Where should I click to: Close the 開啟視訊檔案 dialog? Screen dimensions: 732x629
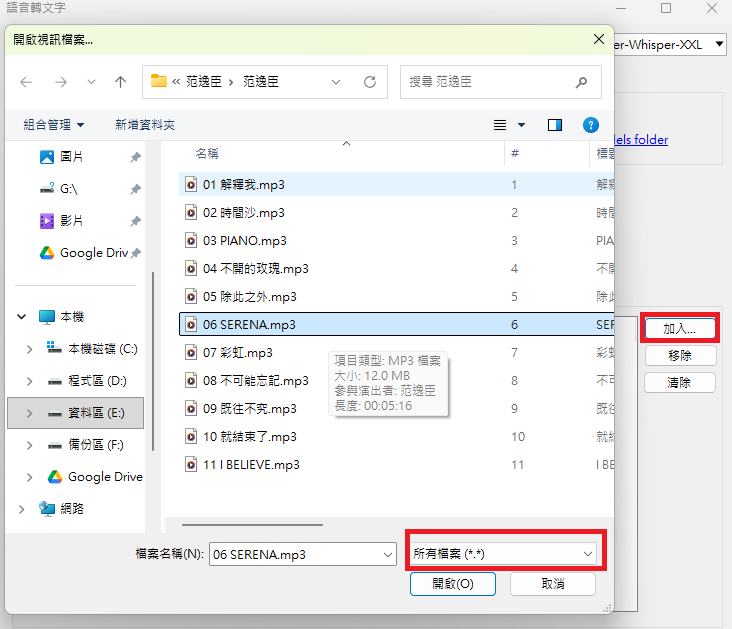(x=599, y=39)
